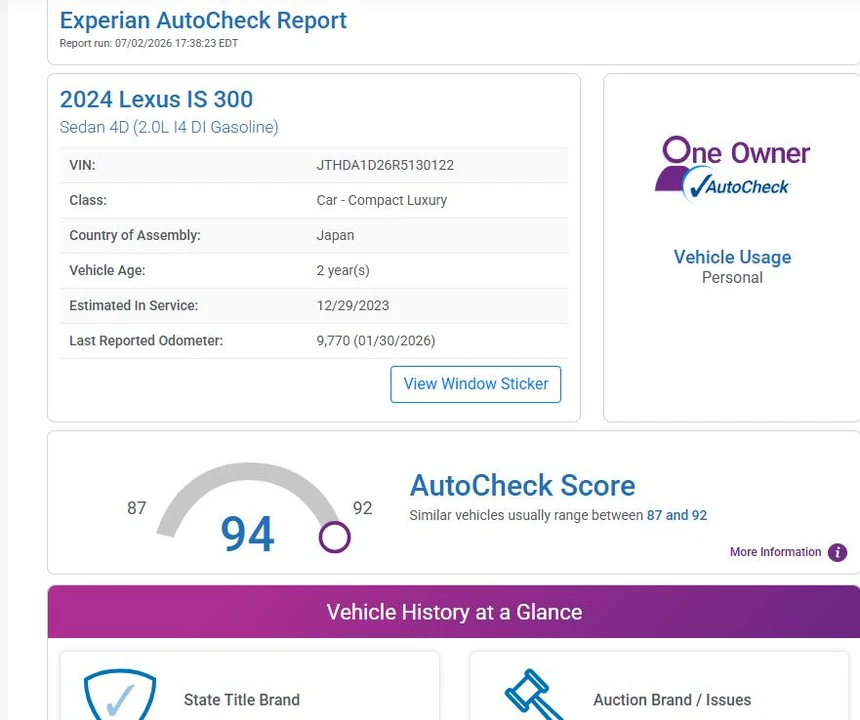
Task: Select the VIN JTHDA1D26R5130122
Action: click(385, 165)
